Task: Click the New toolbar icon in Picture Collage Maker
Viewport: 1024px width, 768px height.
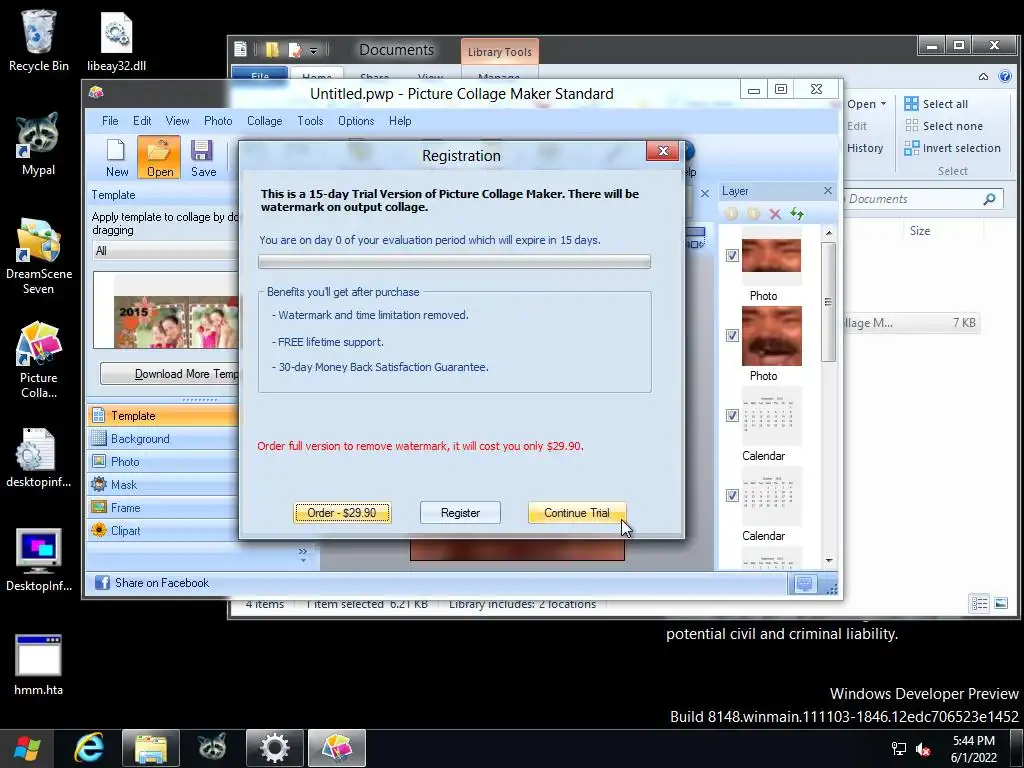Action: (116, 157)
